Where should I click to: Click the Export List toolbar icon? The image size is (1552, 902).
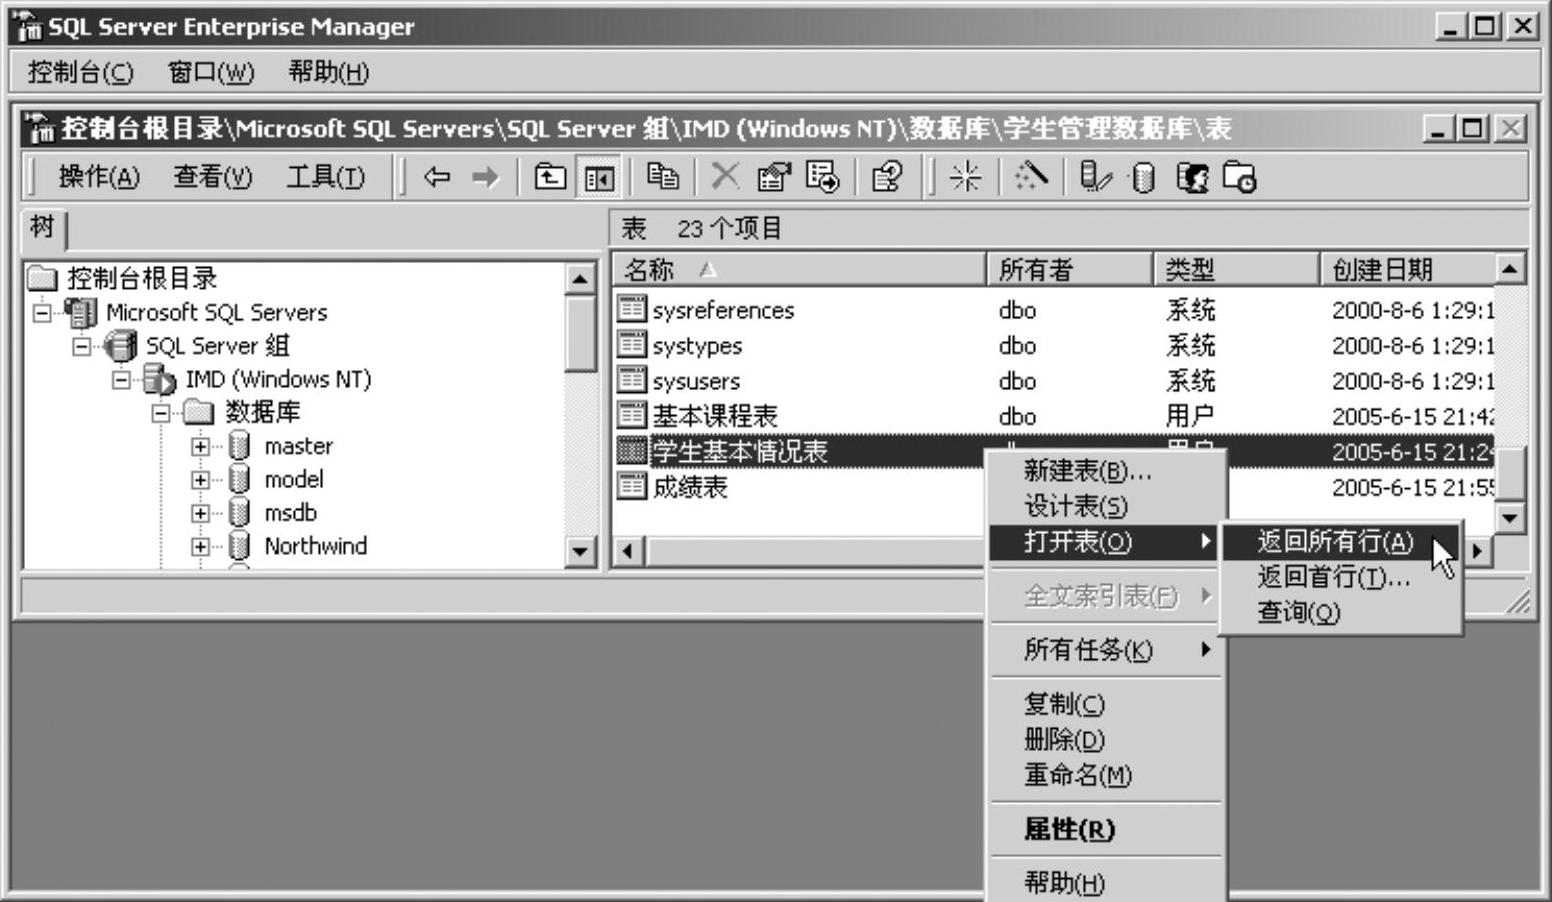[822, 177]
